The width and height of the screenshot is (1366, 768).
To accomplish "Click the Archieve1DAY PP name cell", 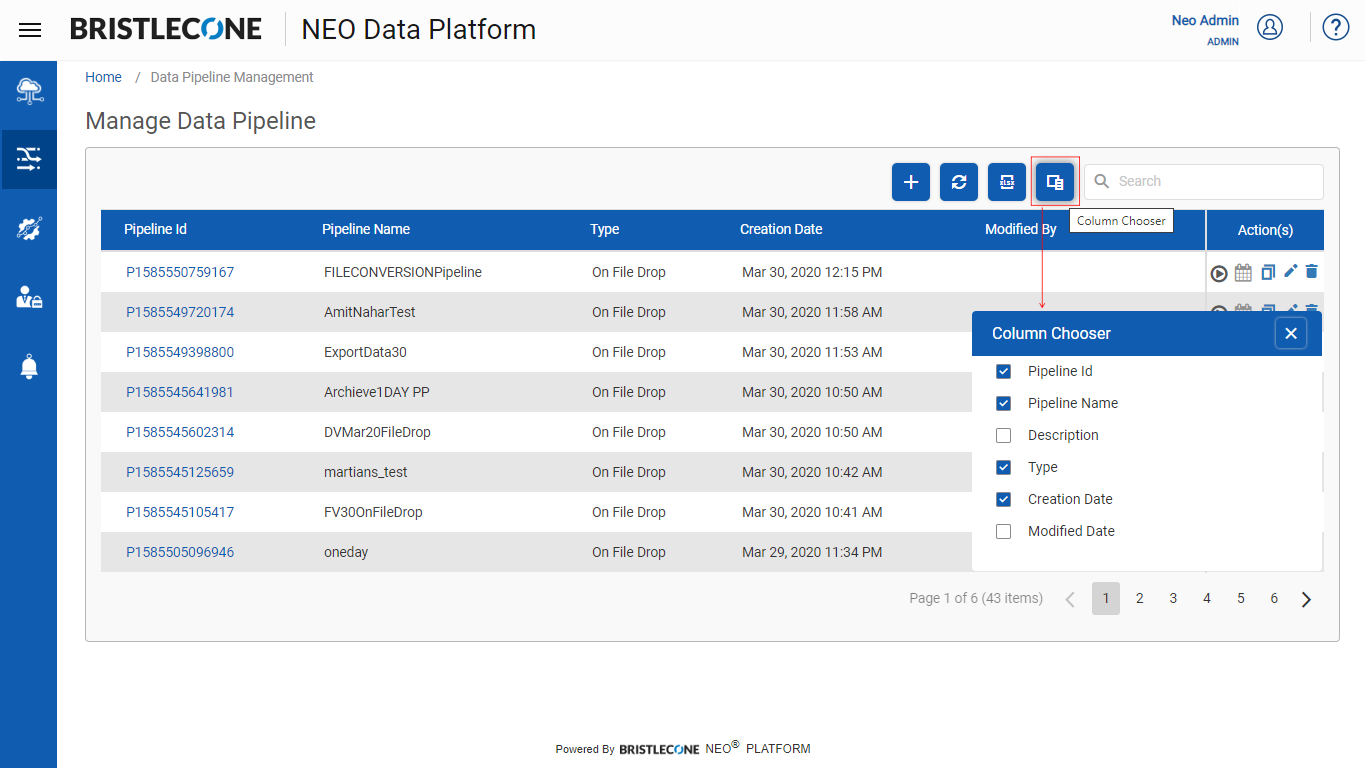I will [x=377, y=392].
